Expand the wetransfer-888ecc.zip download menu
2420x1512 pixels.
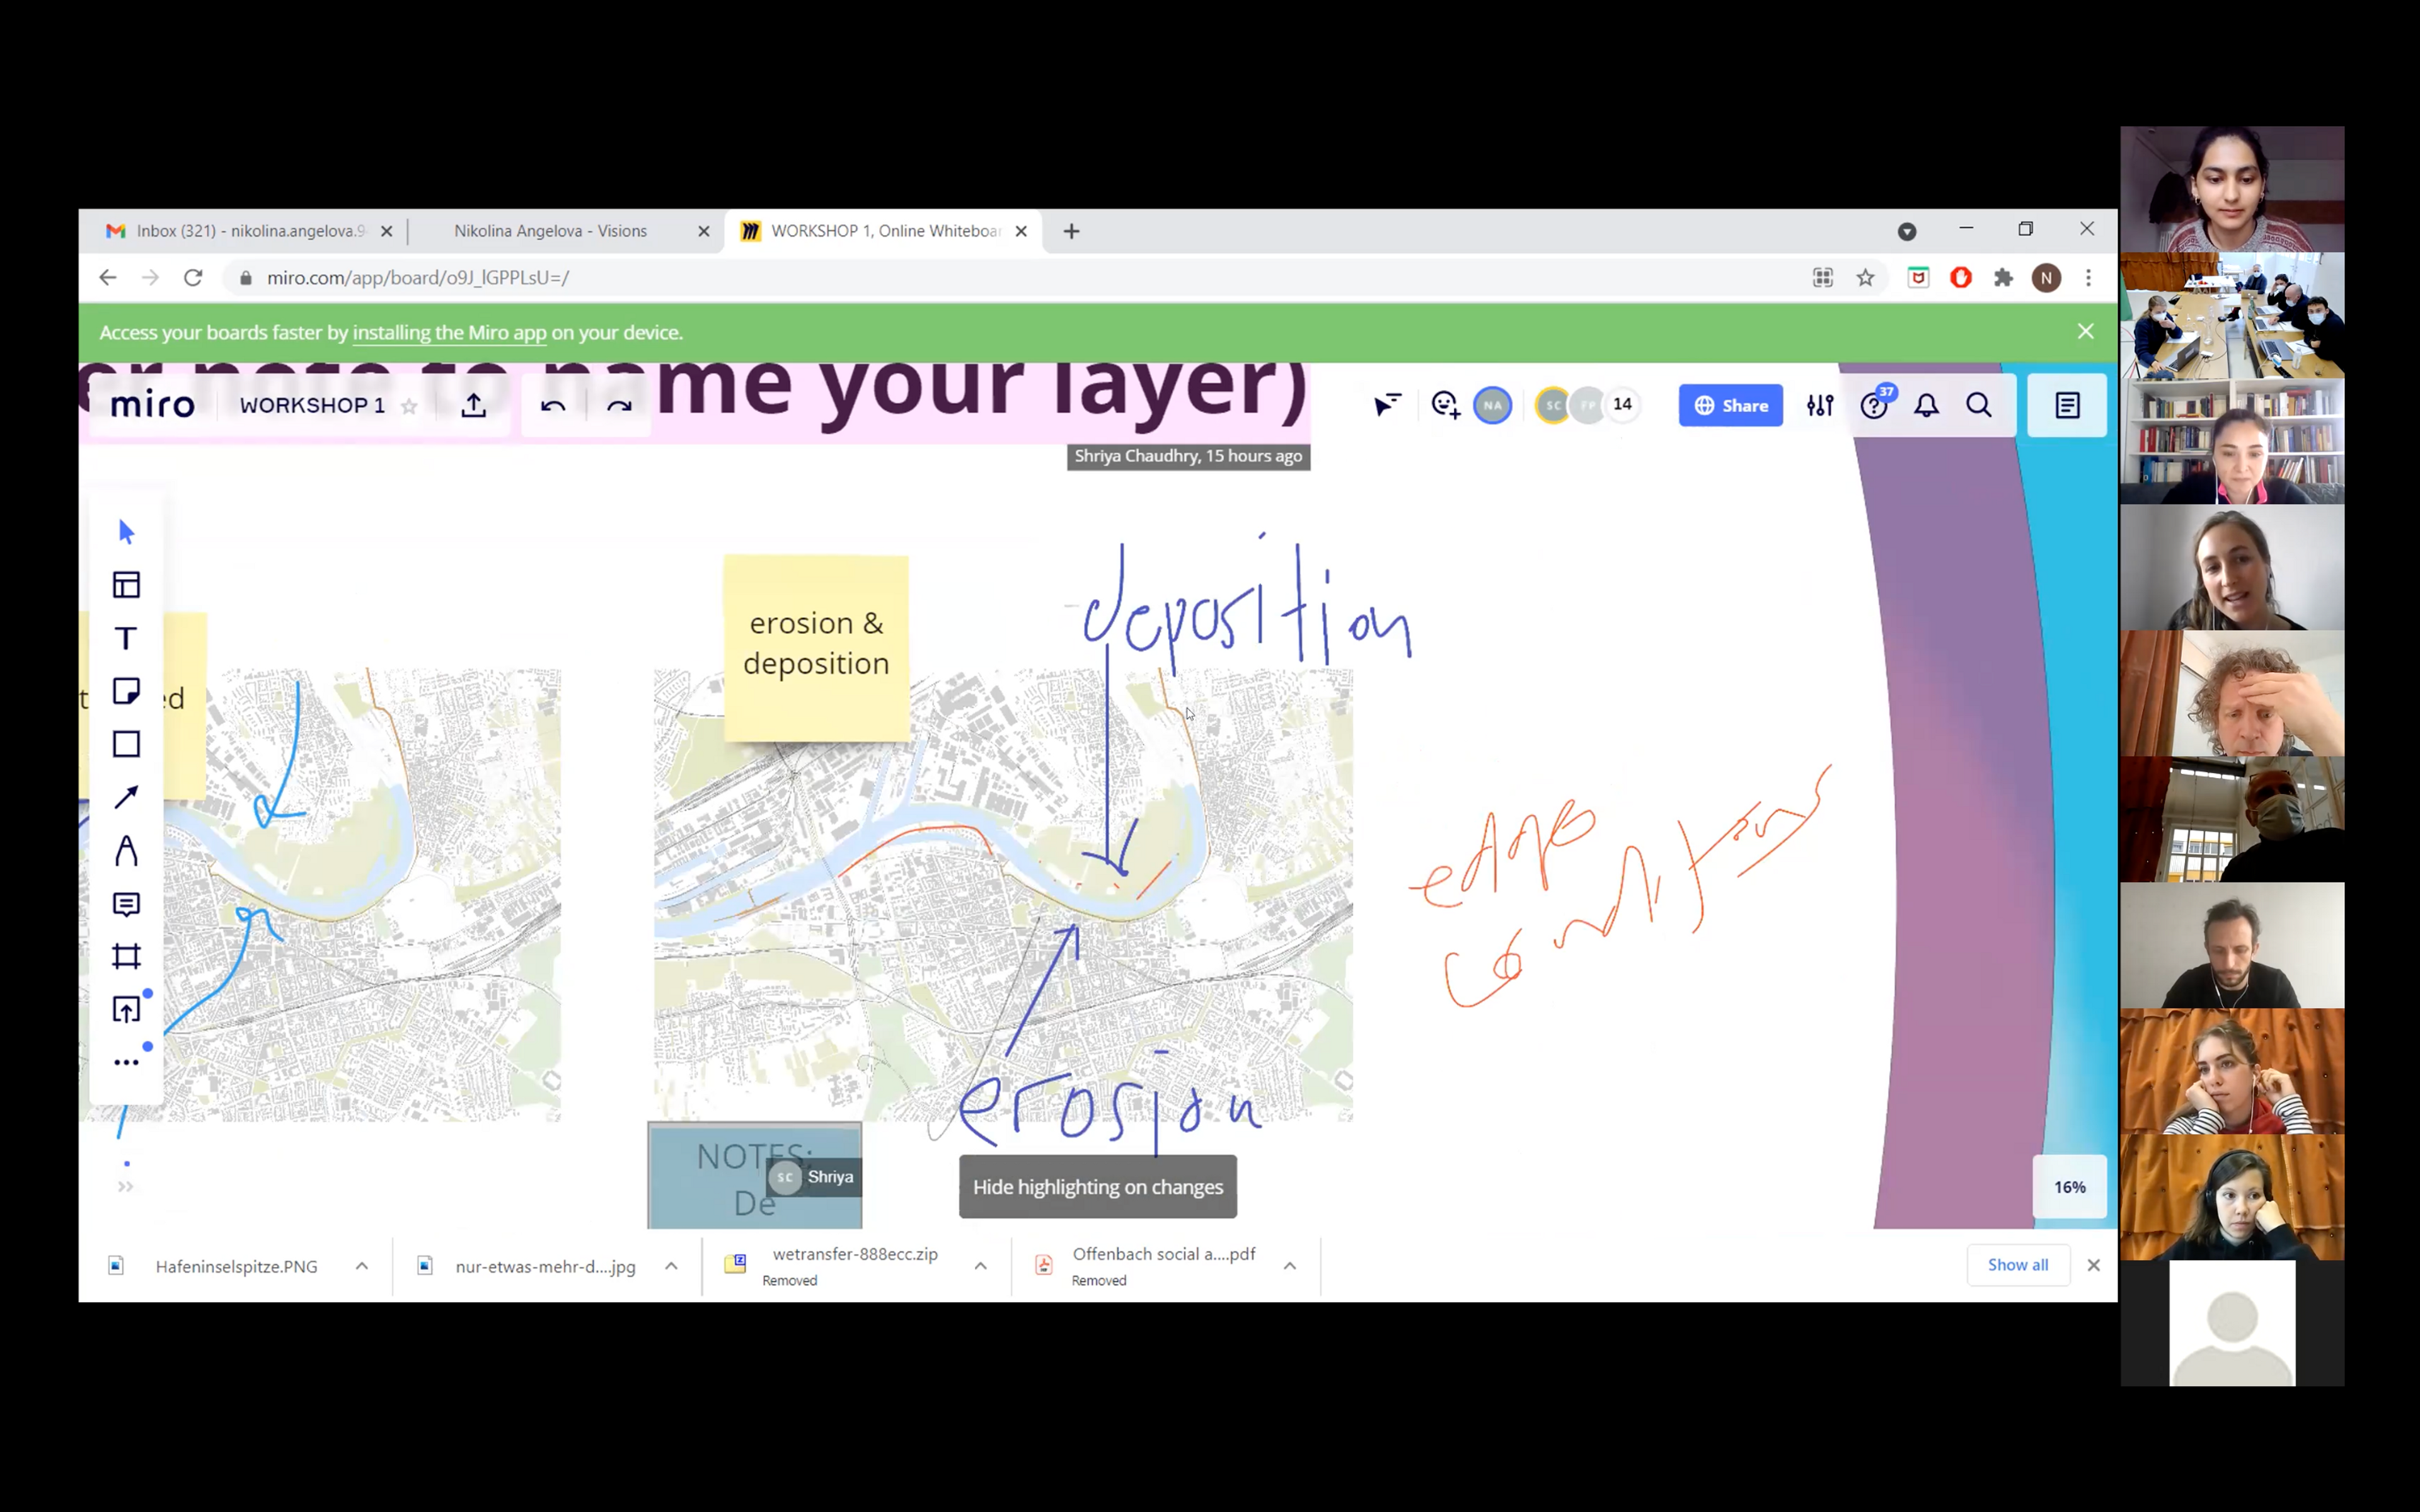[981, 1266]
